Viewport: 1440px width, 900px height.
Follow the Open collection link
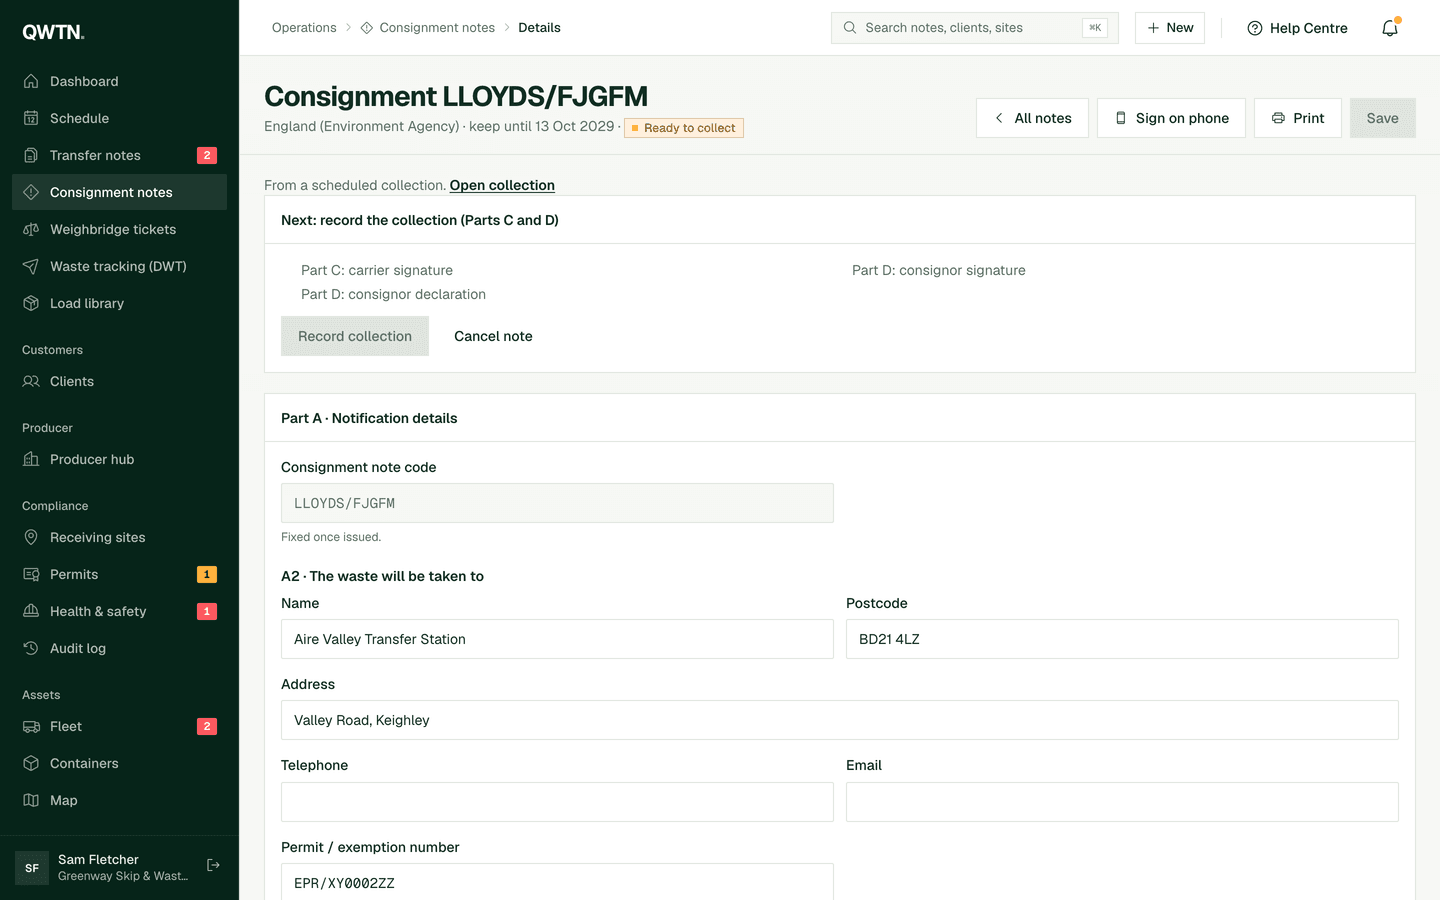pos(502,185)
